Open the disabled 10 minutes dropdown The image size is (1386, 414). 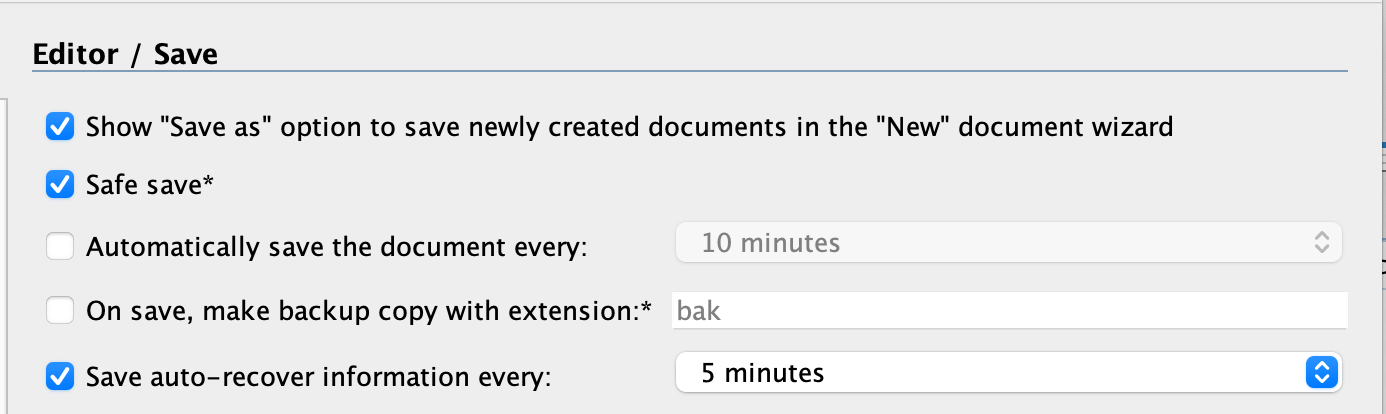point(1008,243)
